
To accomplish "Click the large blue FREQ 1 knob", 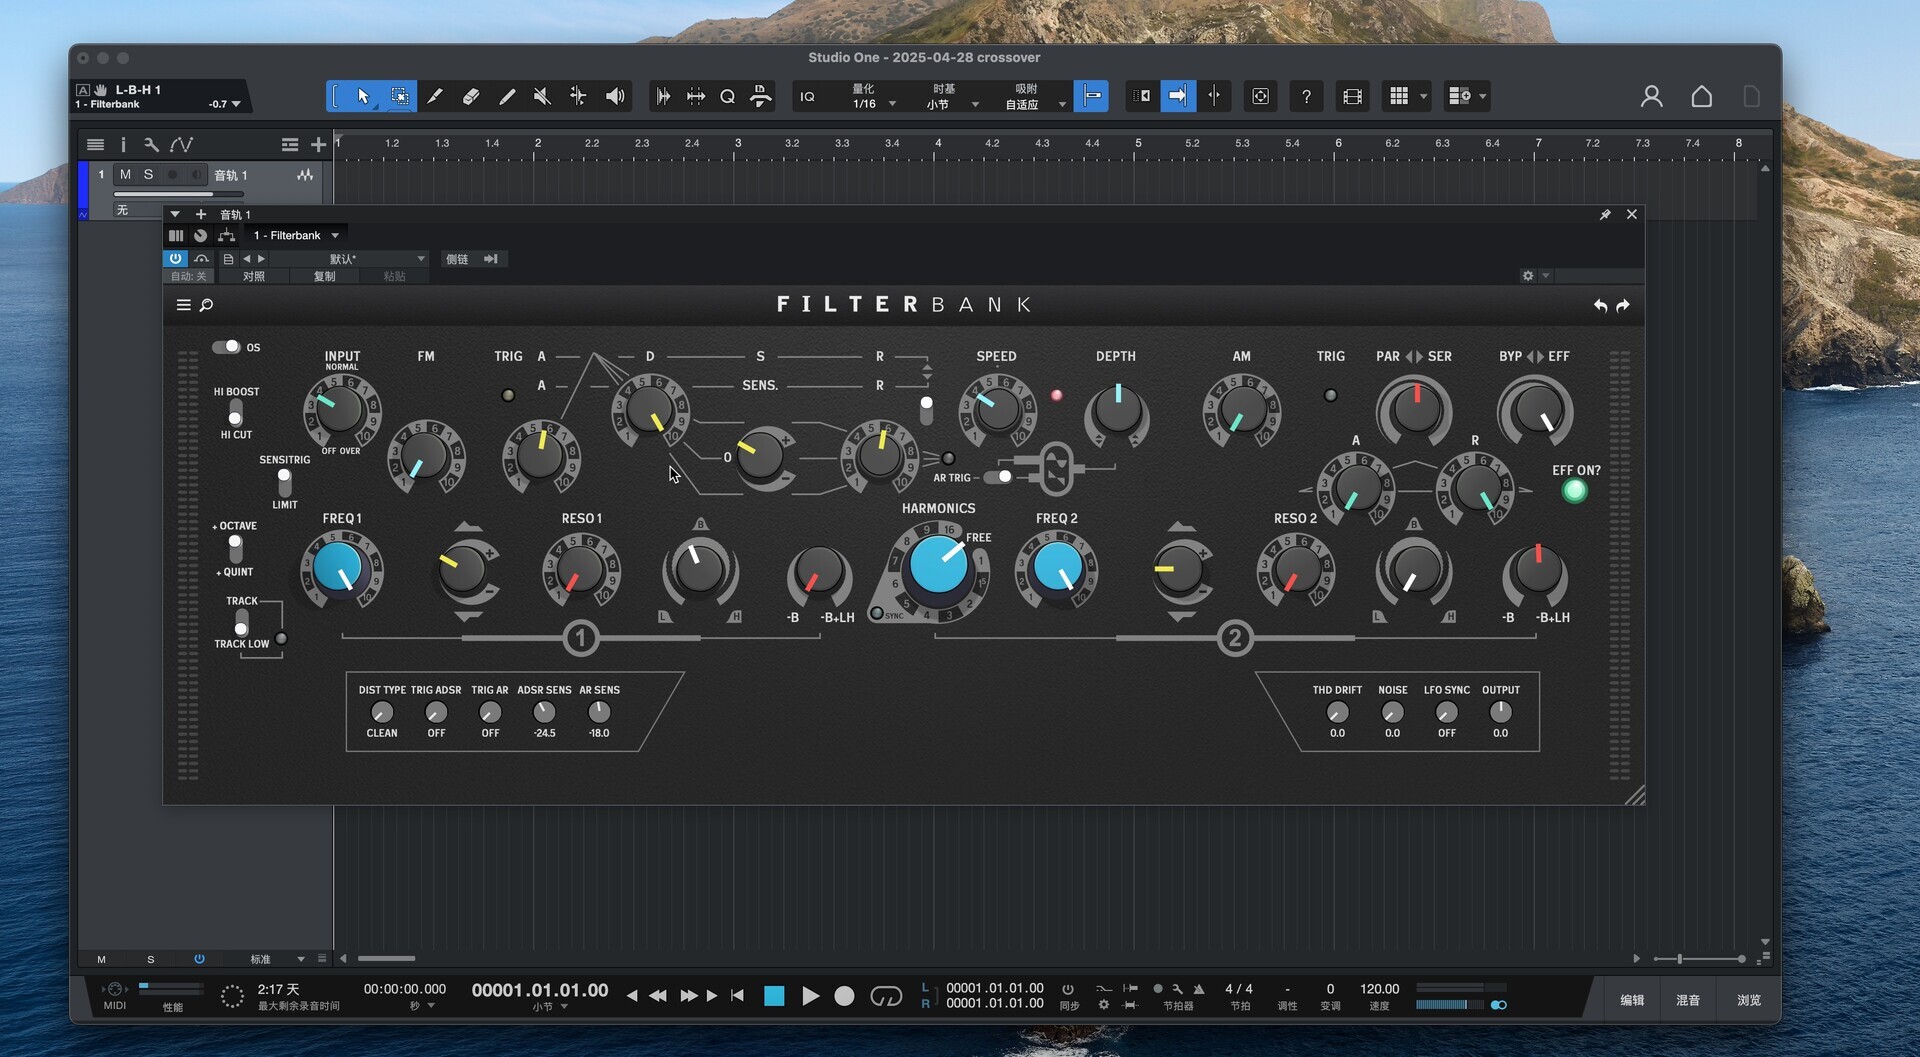I will (x=339, y=568).
